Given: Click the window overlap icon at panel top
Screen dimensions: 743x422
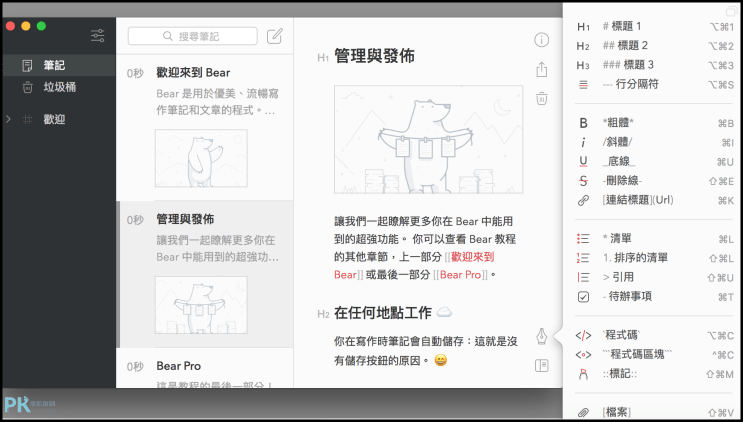Looking at the screenshot, I should click(x=730, y=10).
